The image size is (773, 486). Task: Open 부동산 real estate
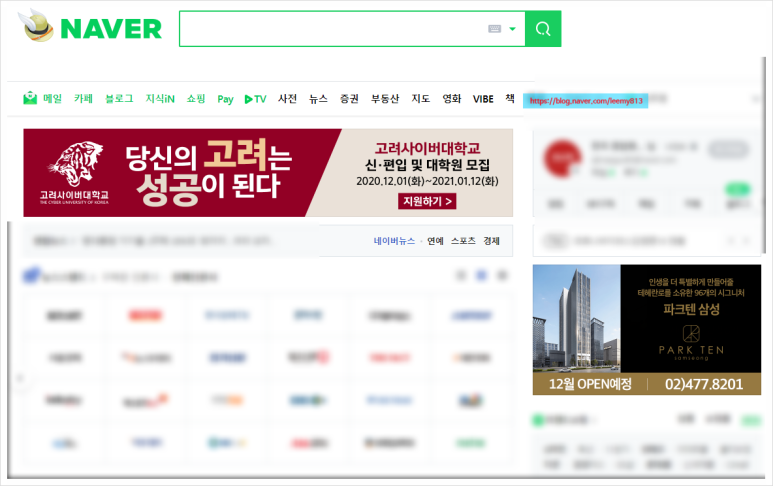(x=385, y=99)
